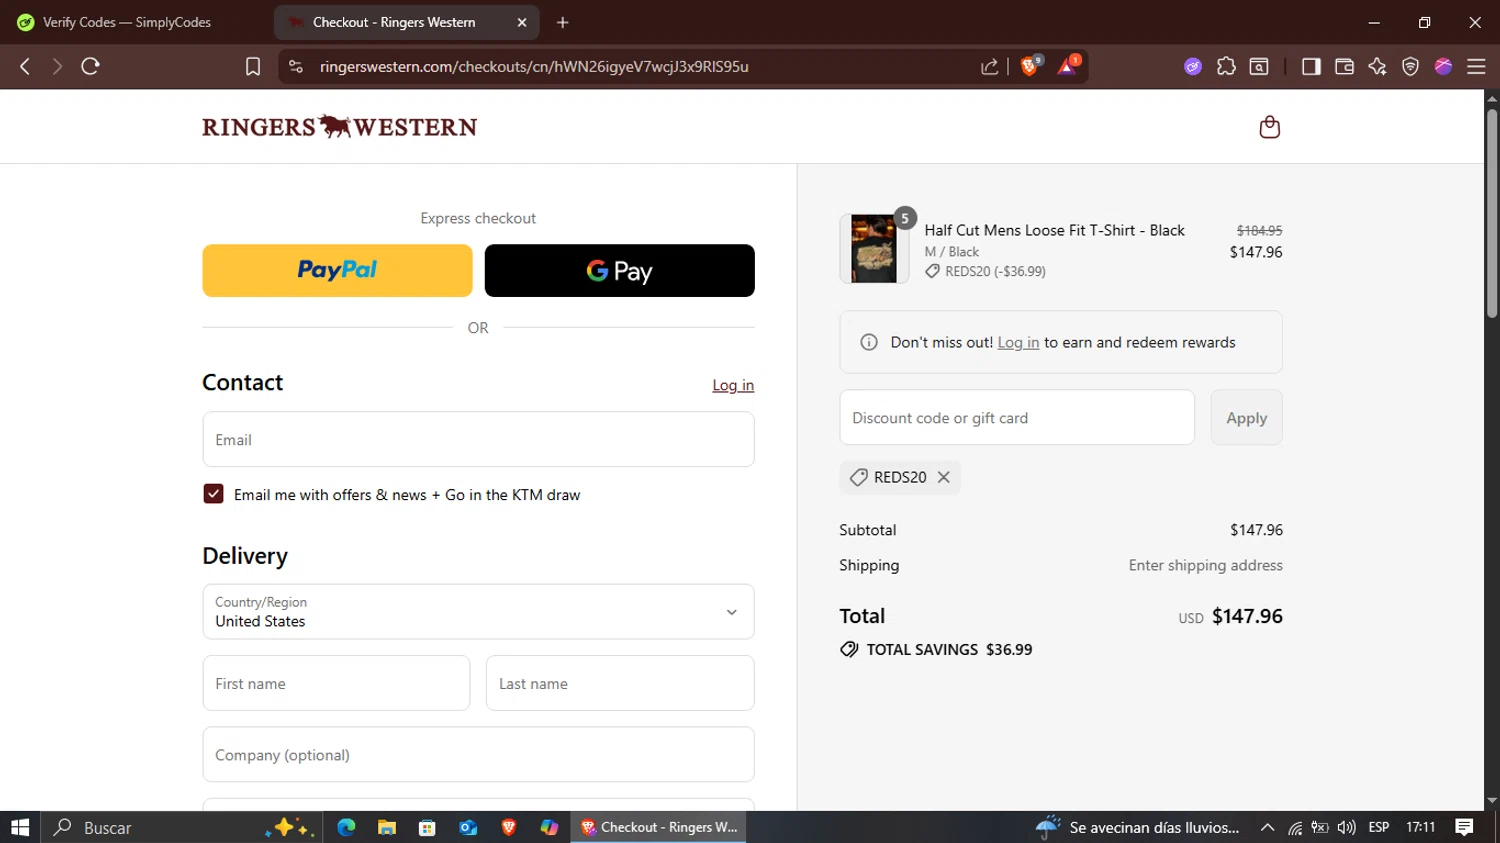Click the Log in link beside Contact
Image resolution: width=1500 pixels, height=843 pixels.
733,385
